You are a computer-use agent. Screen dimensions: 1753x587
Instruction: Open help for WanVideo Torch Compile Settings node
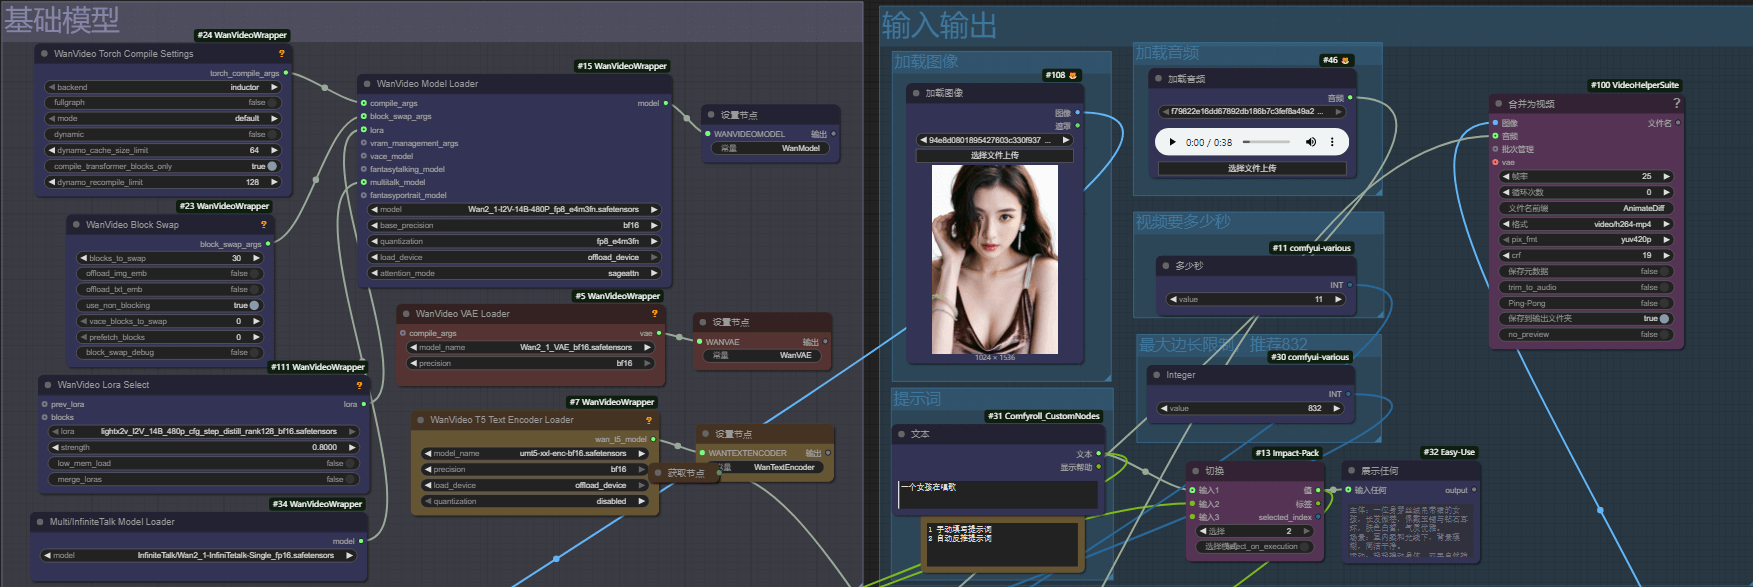pyautogui.click(x=281, y=54)
